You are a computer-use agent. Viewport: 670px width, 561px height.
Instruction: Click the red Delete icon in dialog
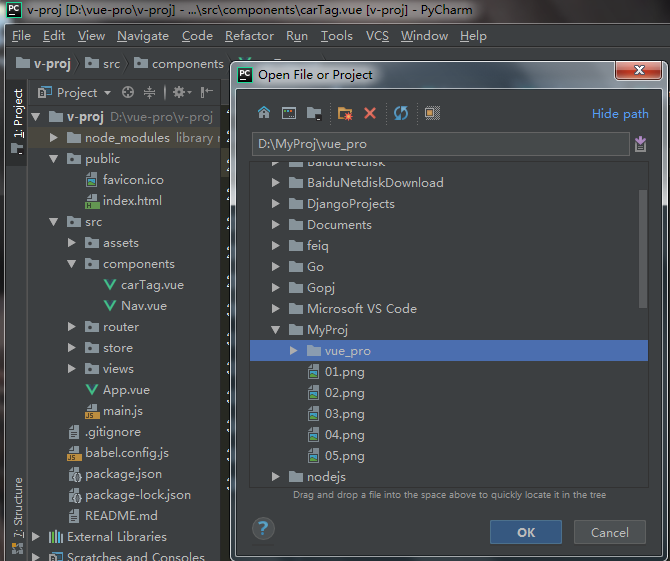(x=370, y=113)
